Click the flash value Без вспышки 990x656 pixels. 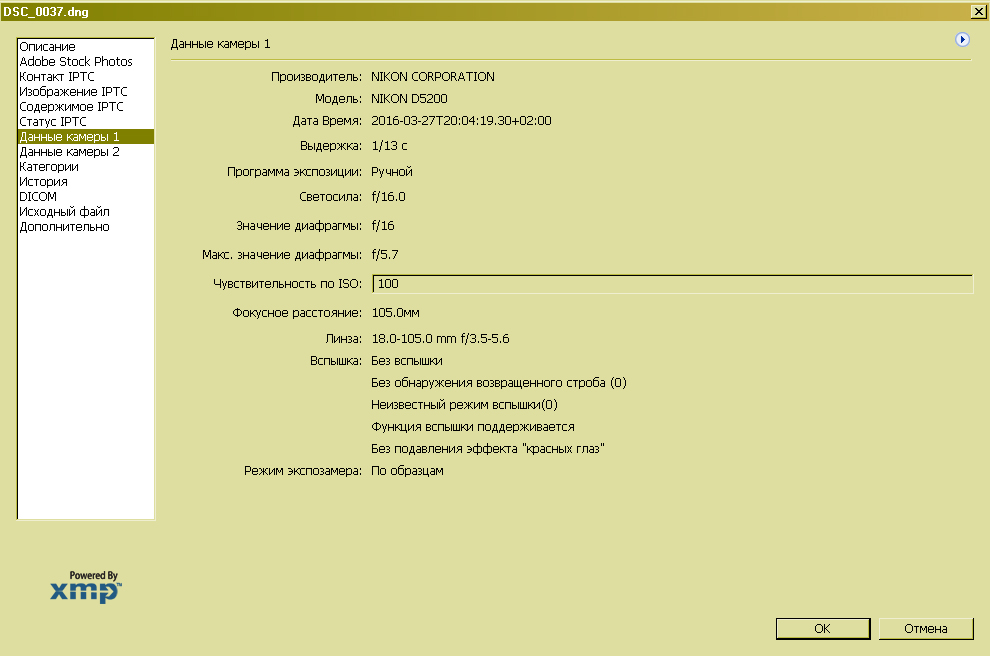(x=407, y=361)
